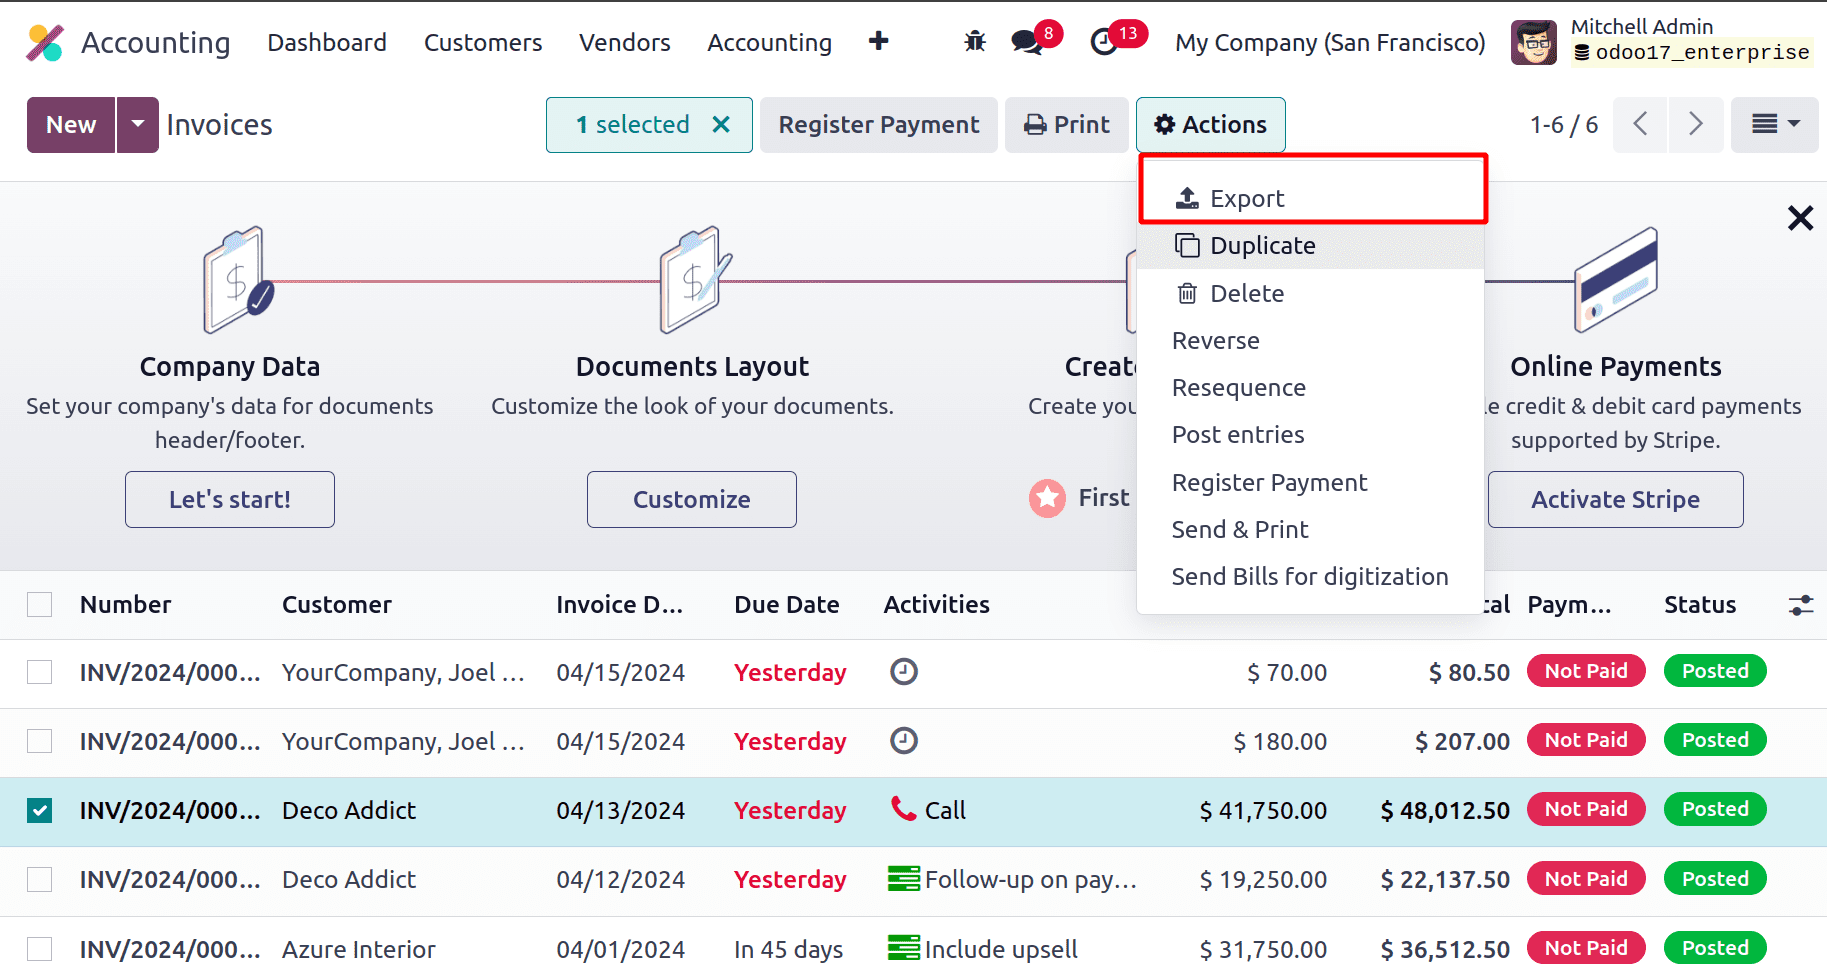This screenshot has width=1827, height=968.
Task: Open the list view switcher dropdown
Action: pos(1774,124)
